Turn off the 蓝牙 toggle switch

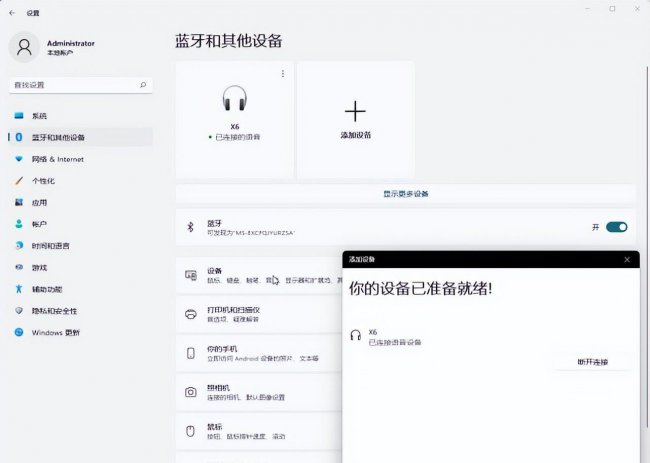click(616, 227)
